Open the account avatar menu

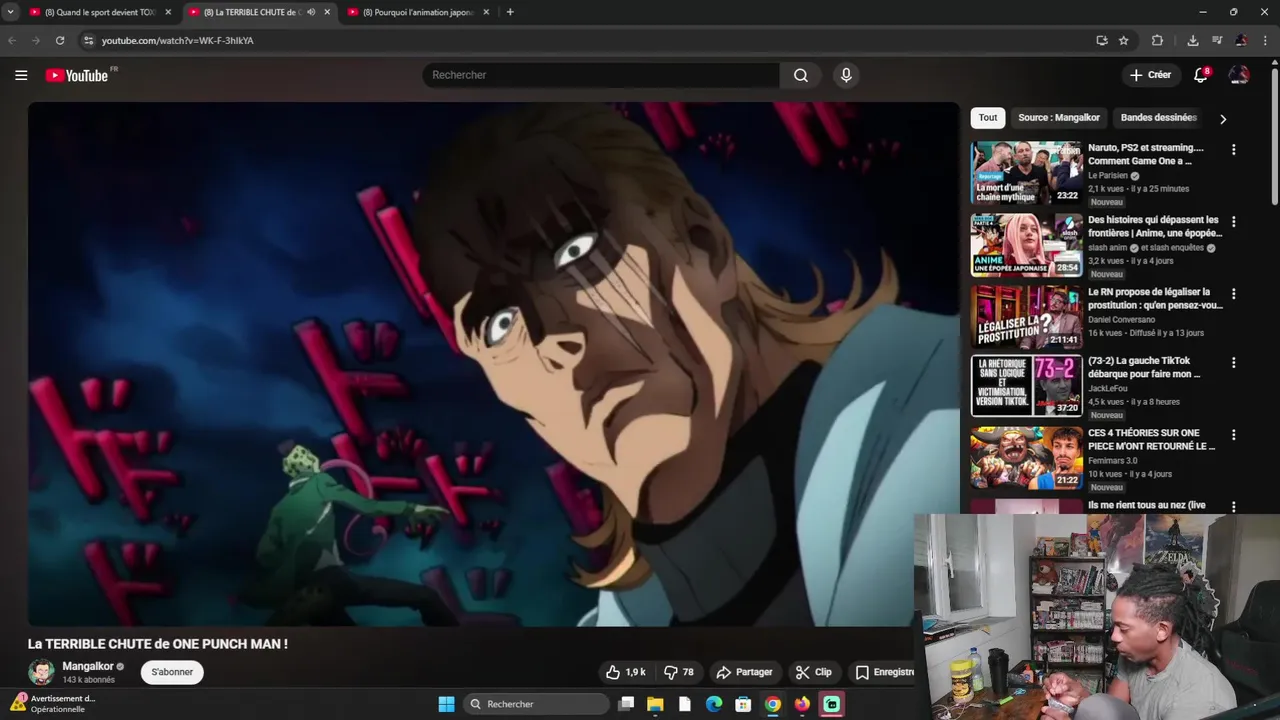[x=1239, y=75]
